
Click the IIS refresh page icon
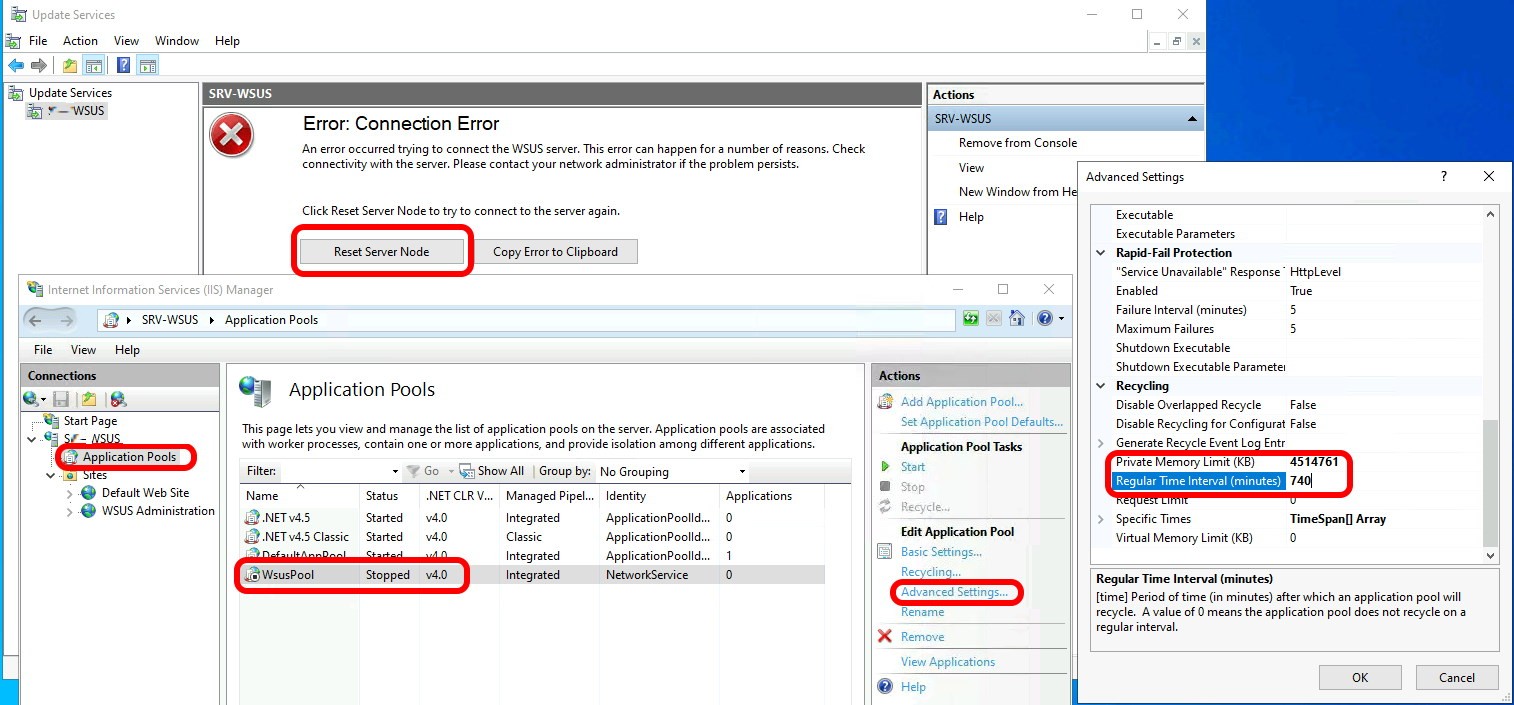pos(971,319)
